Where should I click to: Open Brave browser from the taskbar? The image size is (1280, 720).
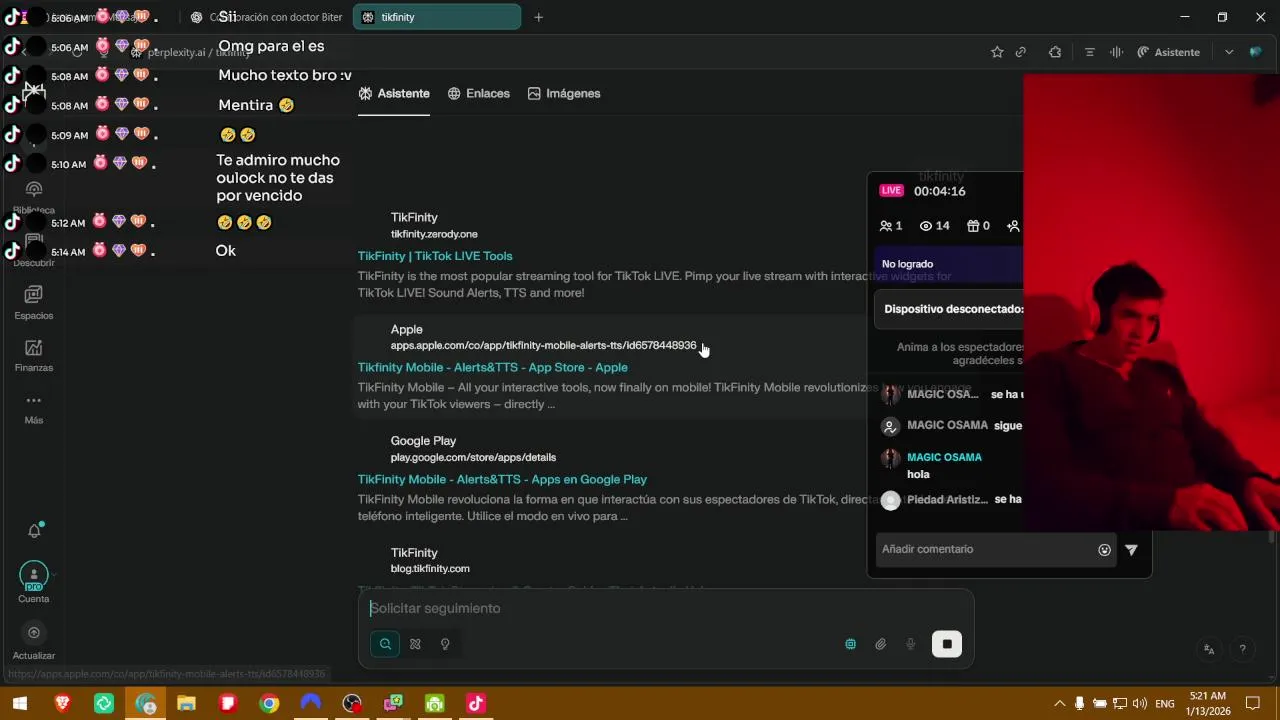pos(62,704)
